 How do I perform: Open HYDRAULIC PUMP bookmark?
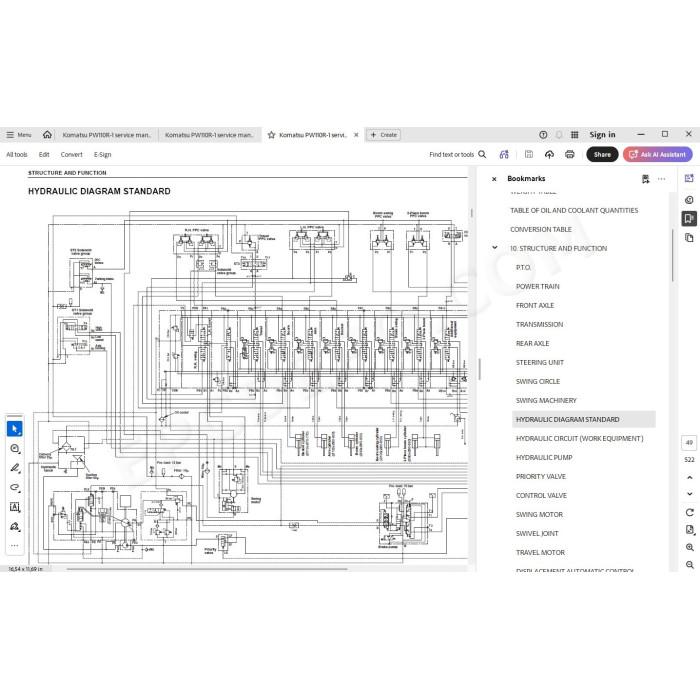coord(544,458)
